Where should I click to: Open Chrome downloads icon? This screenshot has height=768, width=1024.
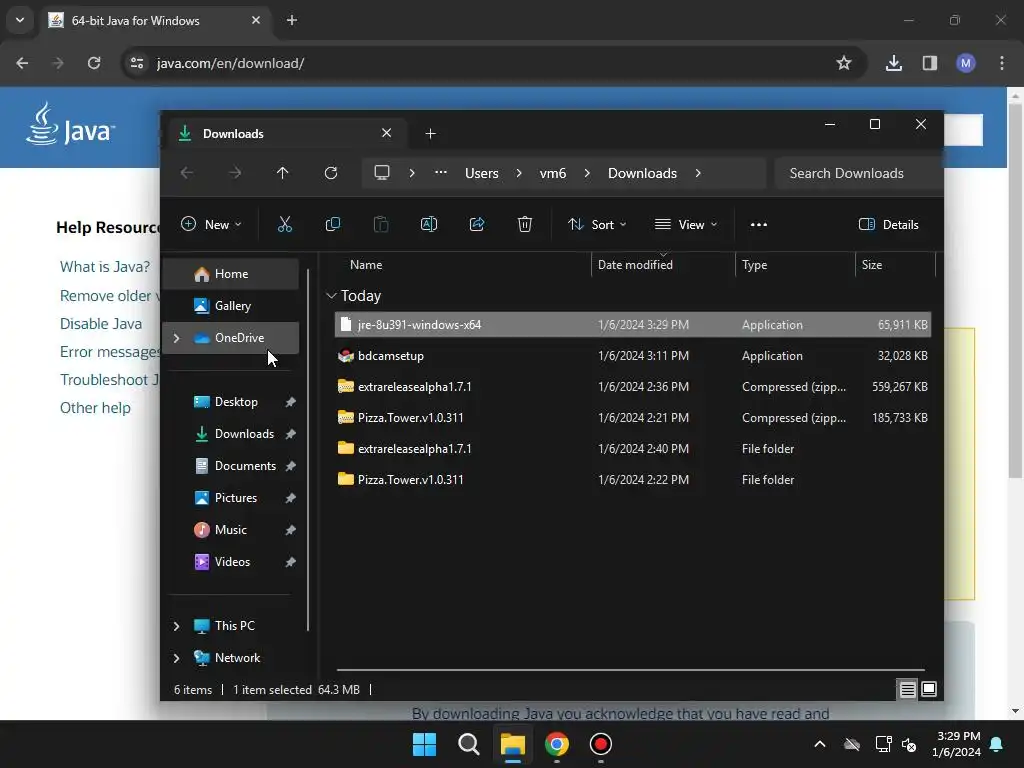(x=893, y=63)
